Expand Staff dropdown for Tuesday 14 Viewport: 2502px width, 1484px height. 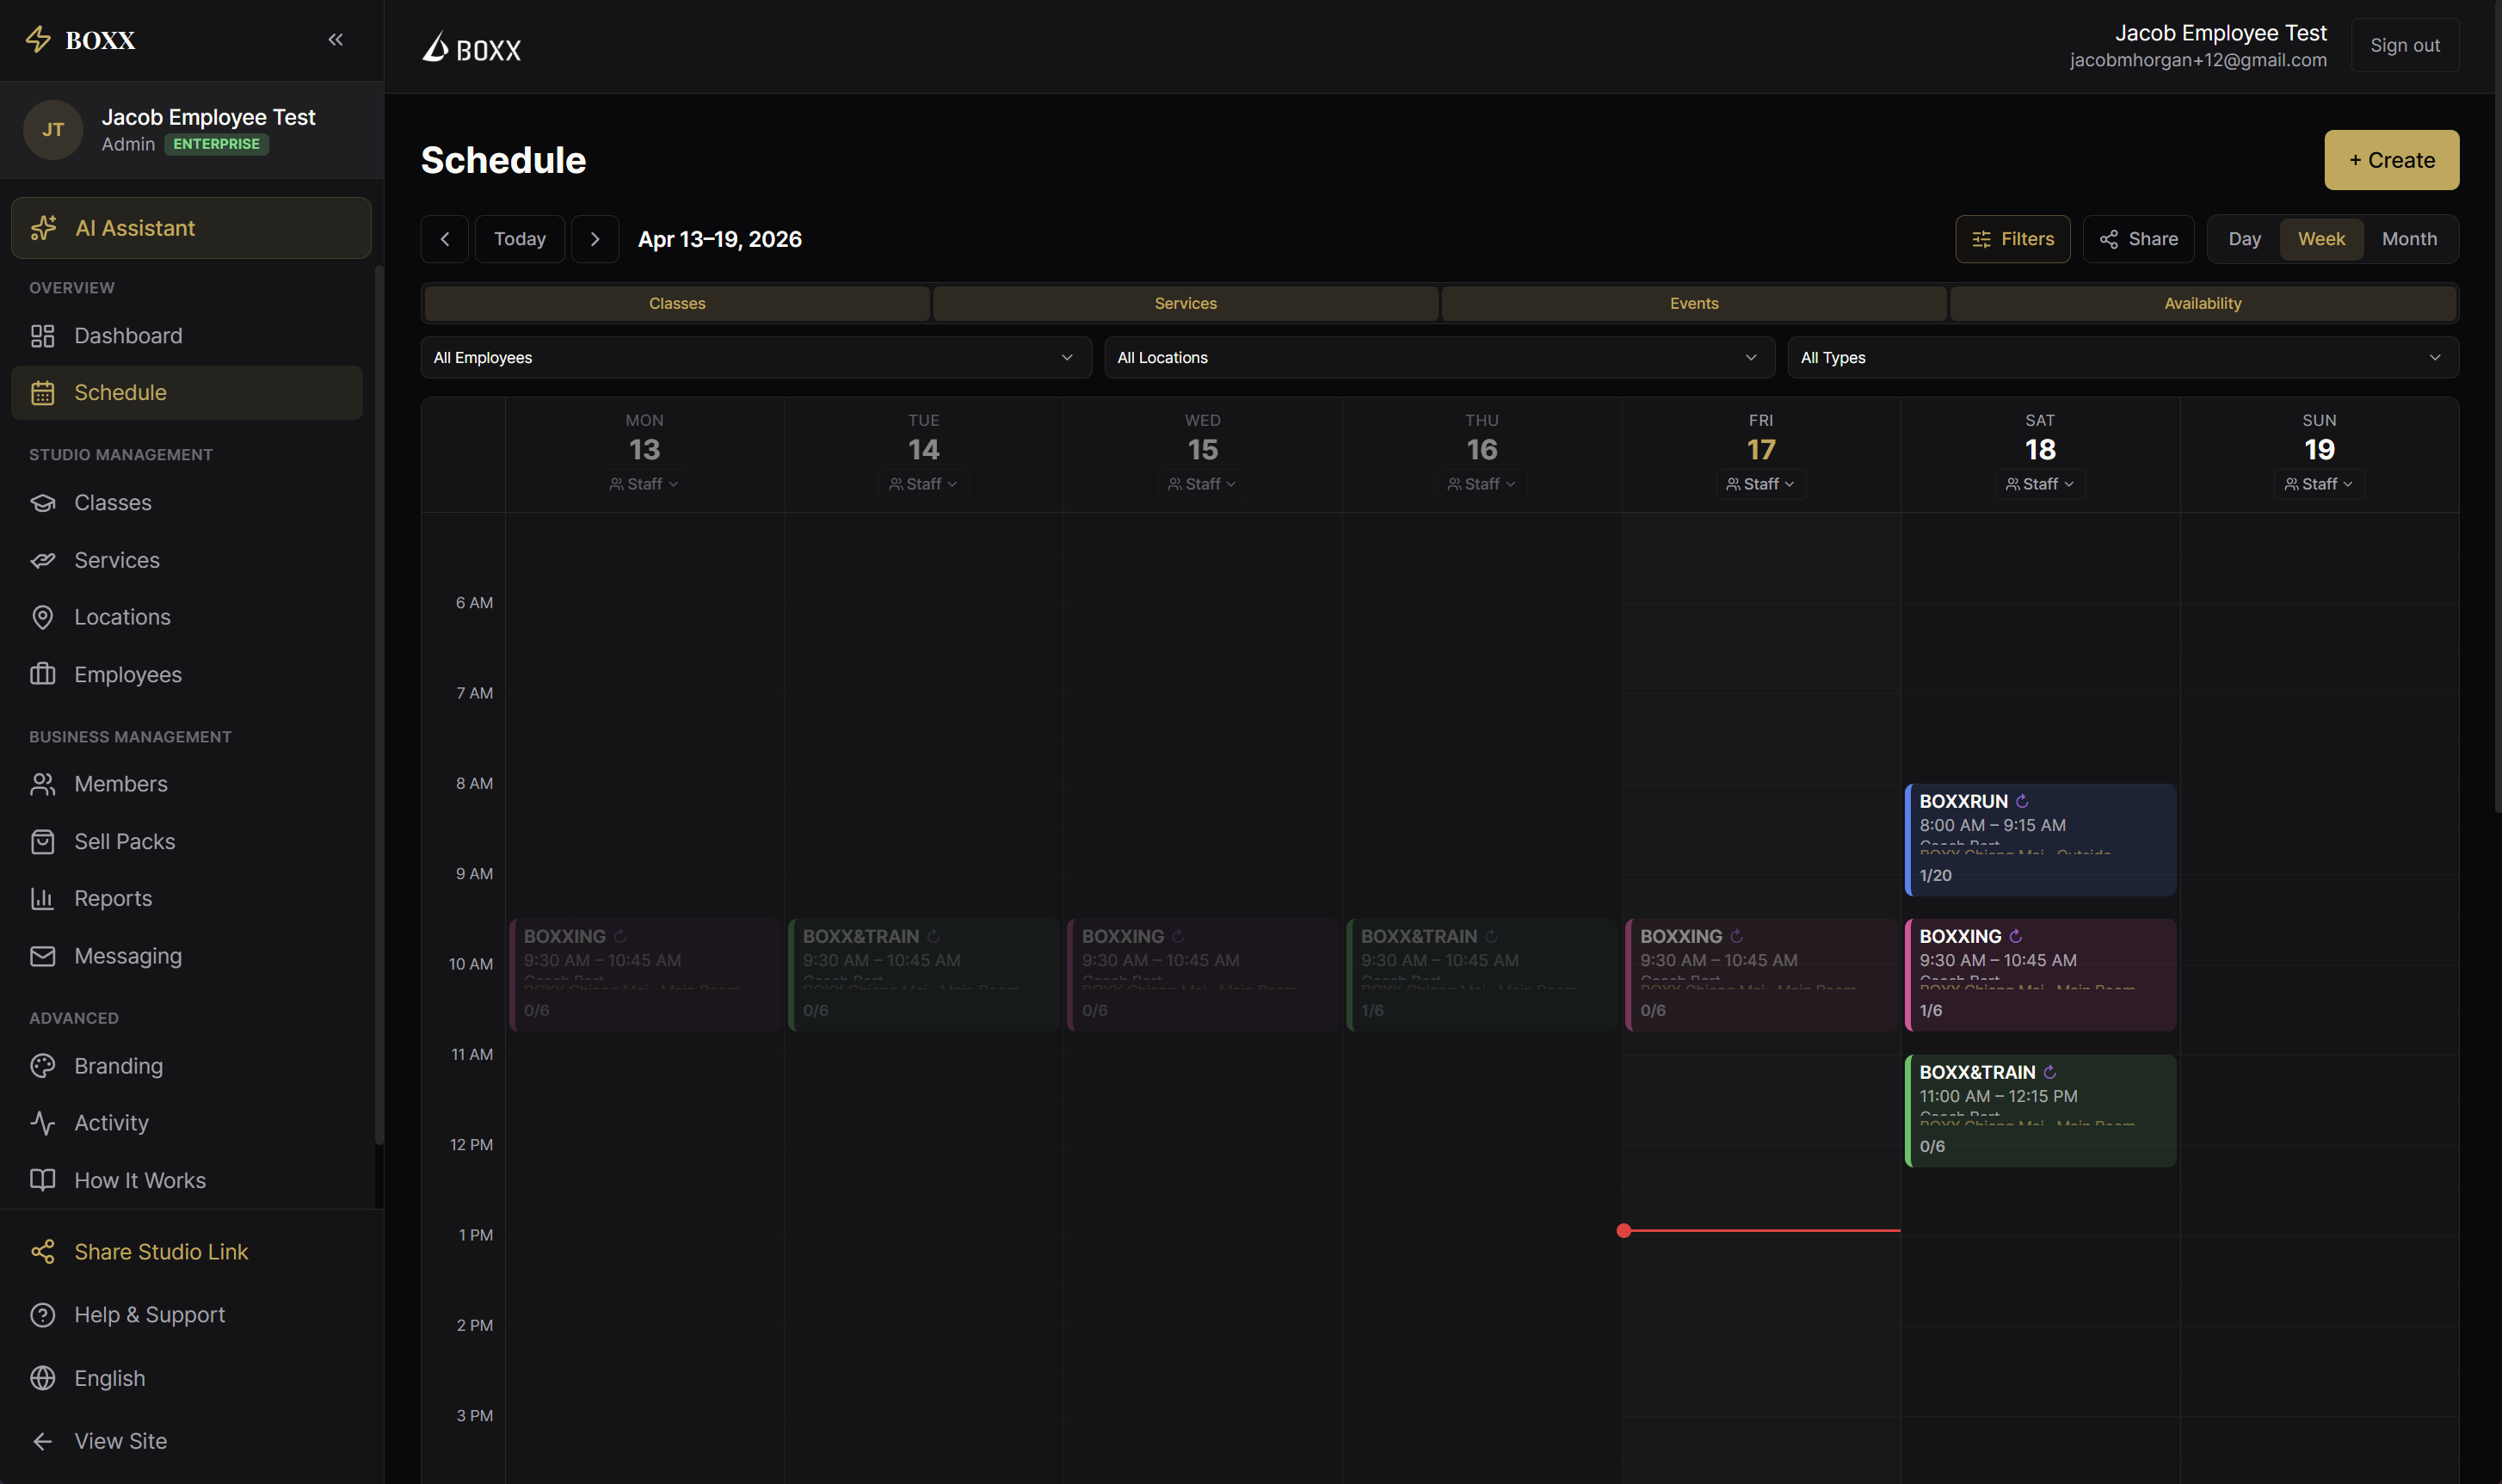tap(923, 484)
